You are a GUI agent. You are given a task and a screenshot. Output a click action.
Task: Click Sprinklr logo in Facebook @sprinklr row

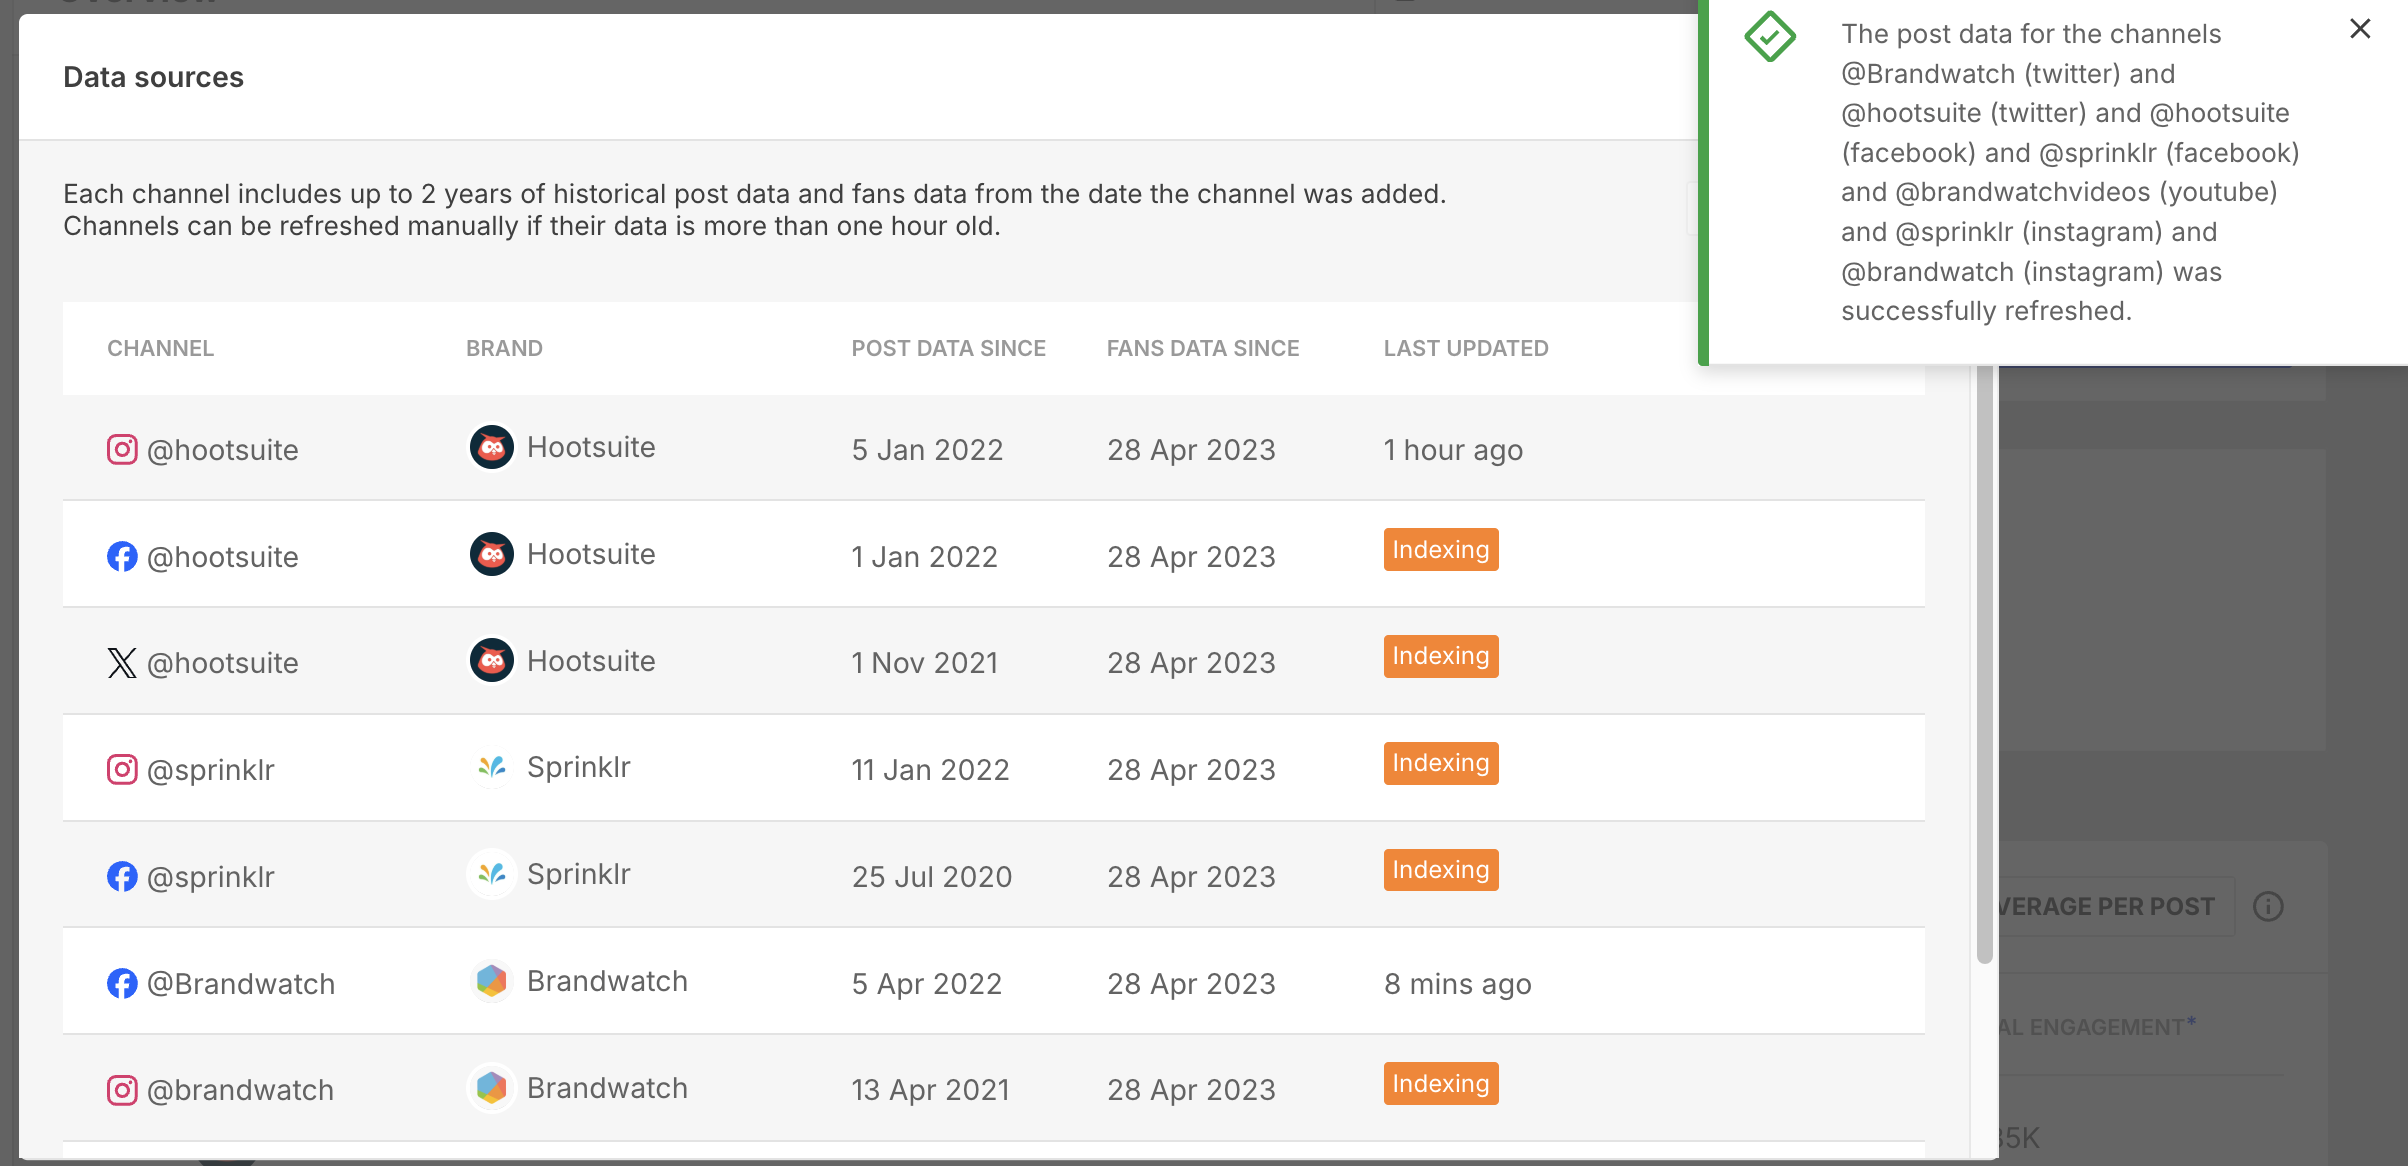492,874
